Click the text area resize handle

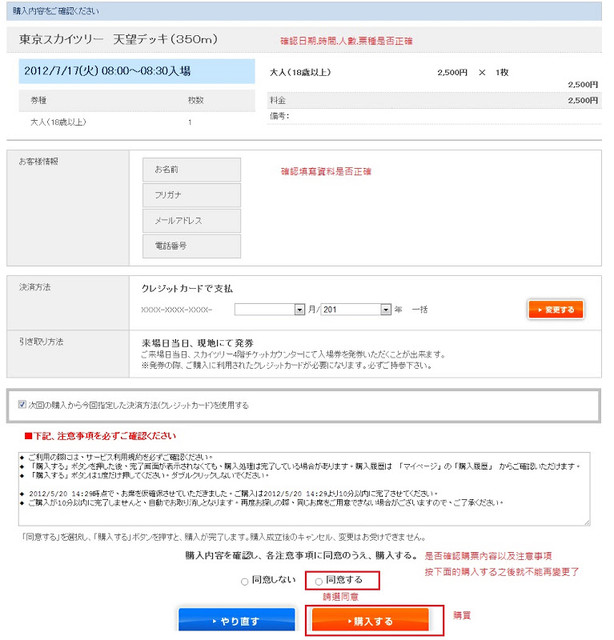(x=587, y=522)
